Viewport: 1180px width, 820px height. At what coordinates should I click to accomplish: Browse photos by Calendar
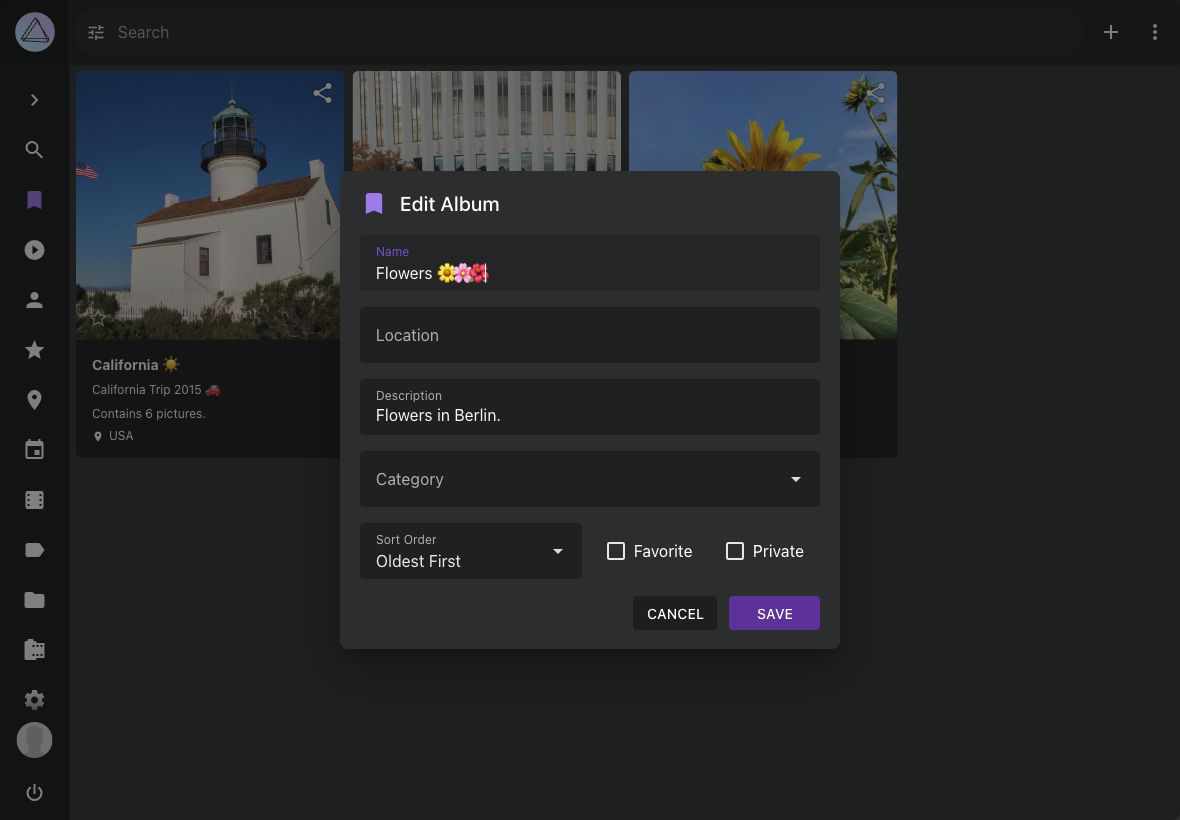[34, 449]
